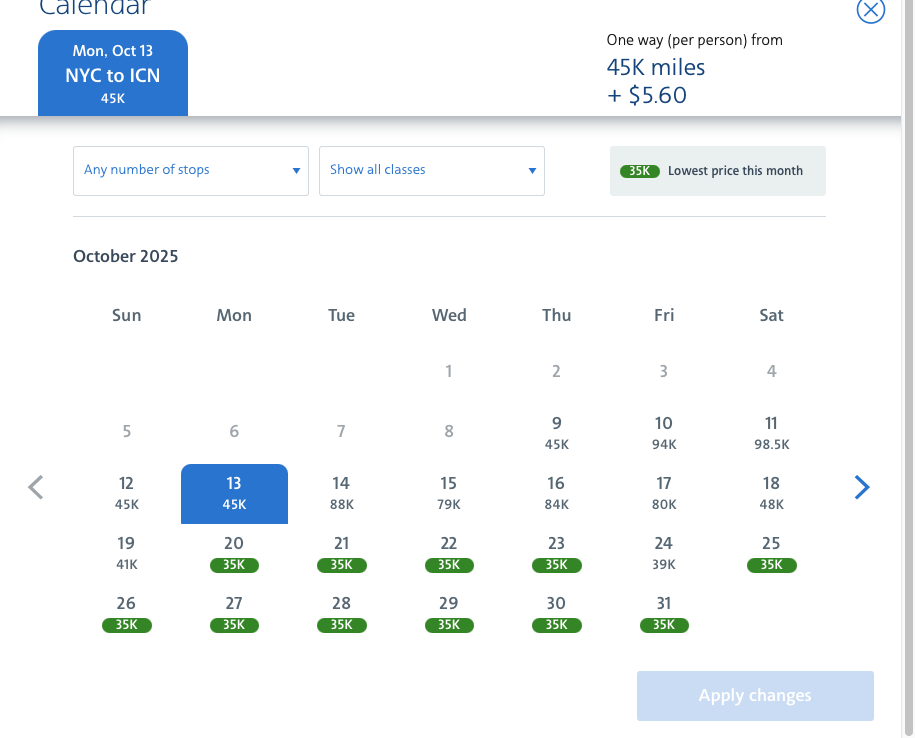
Task: Select October 9 priced at 45K
Action: [557, 433]
